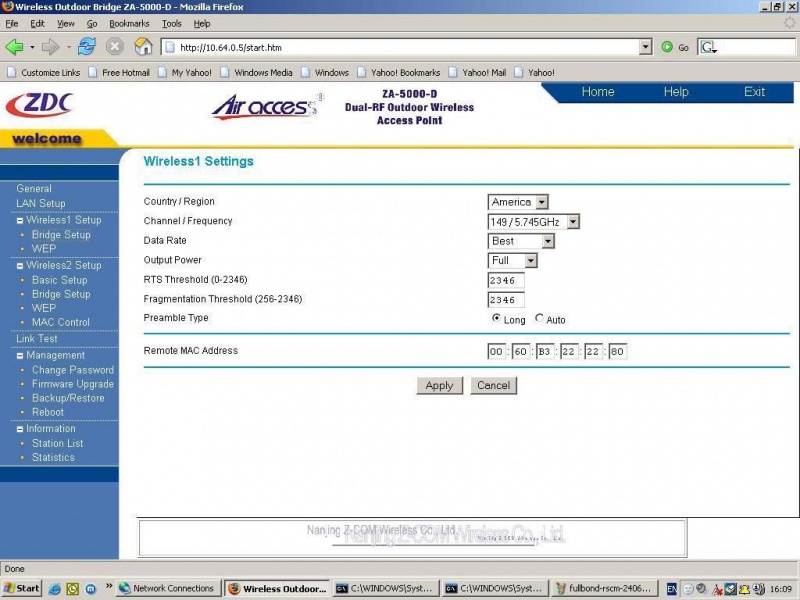Open the Channel/Frequency dropdown
This screenshot has height=600, width=800.
[x=571, y=221]
